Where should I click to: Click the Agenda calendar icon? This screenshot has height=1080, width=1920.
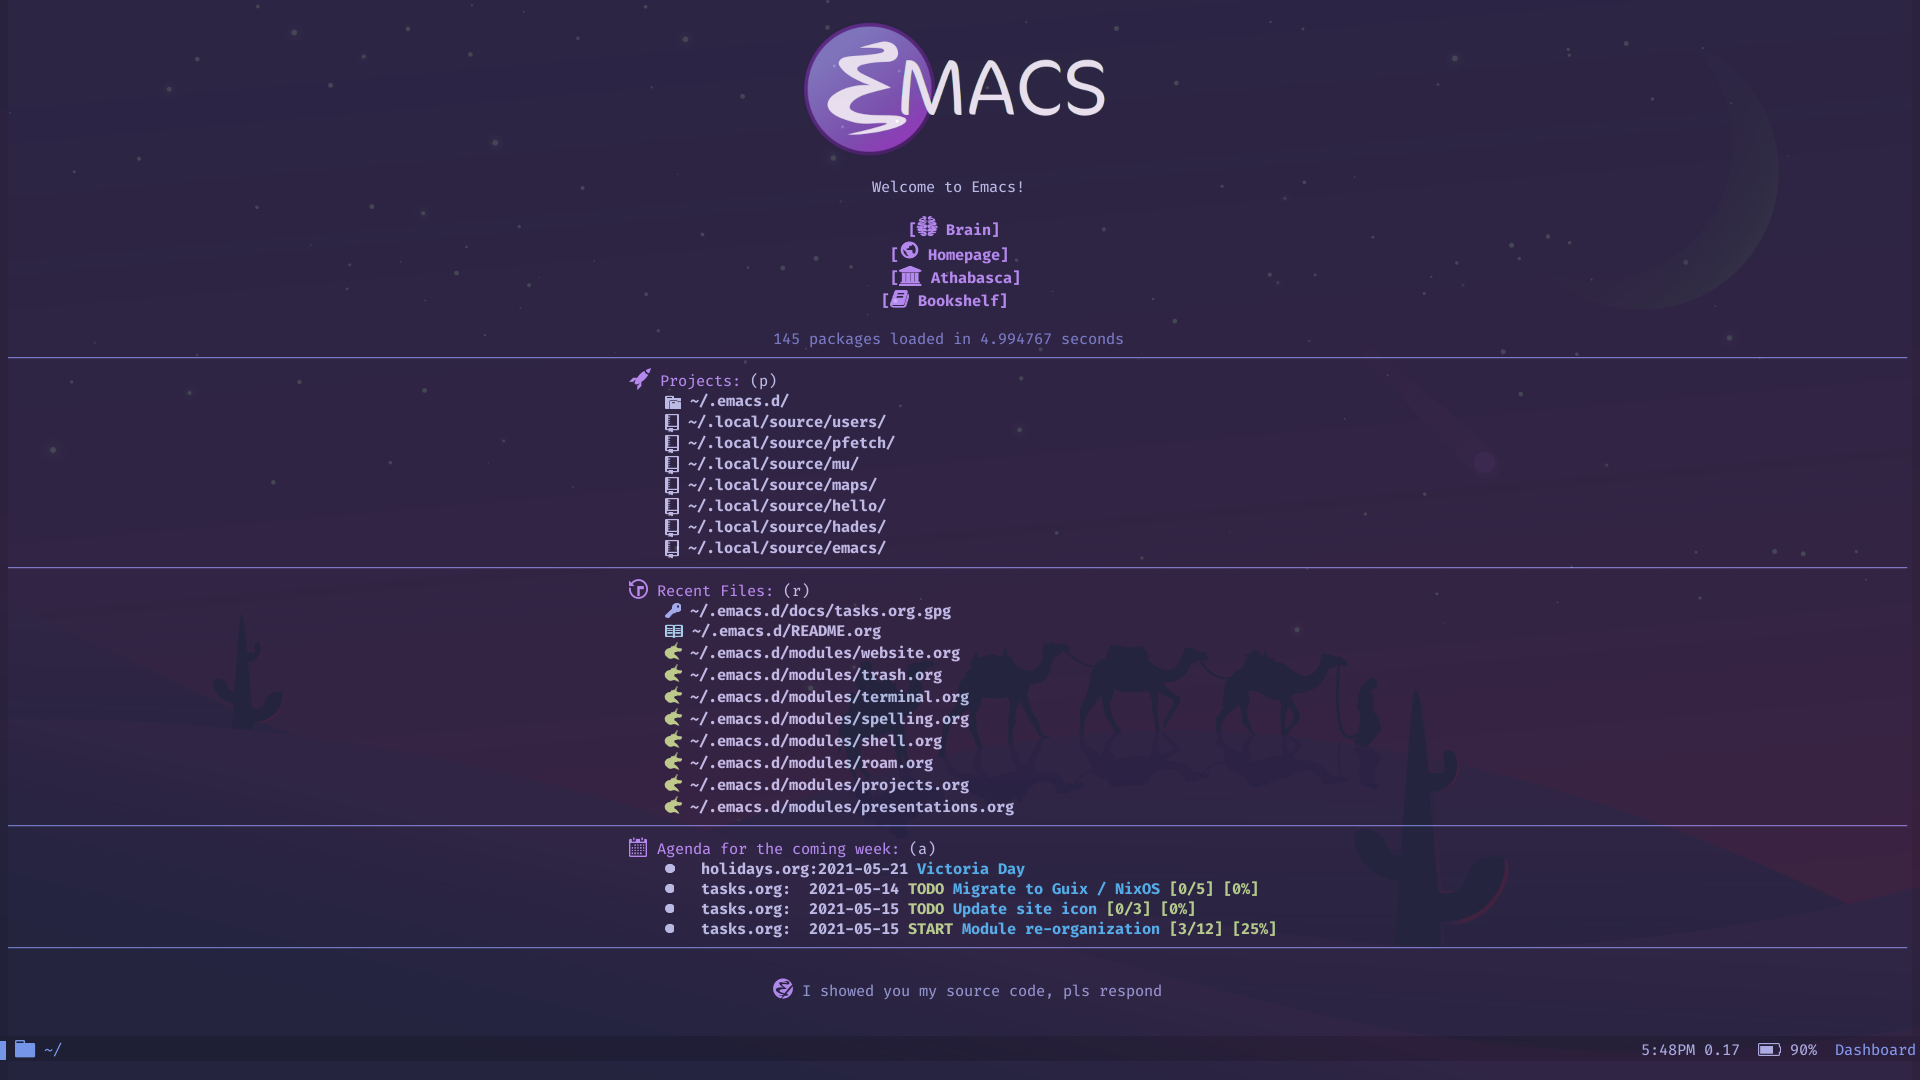(x=637, y=847)
